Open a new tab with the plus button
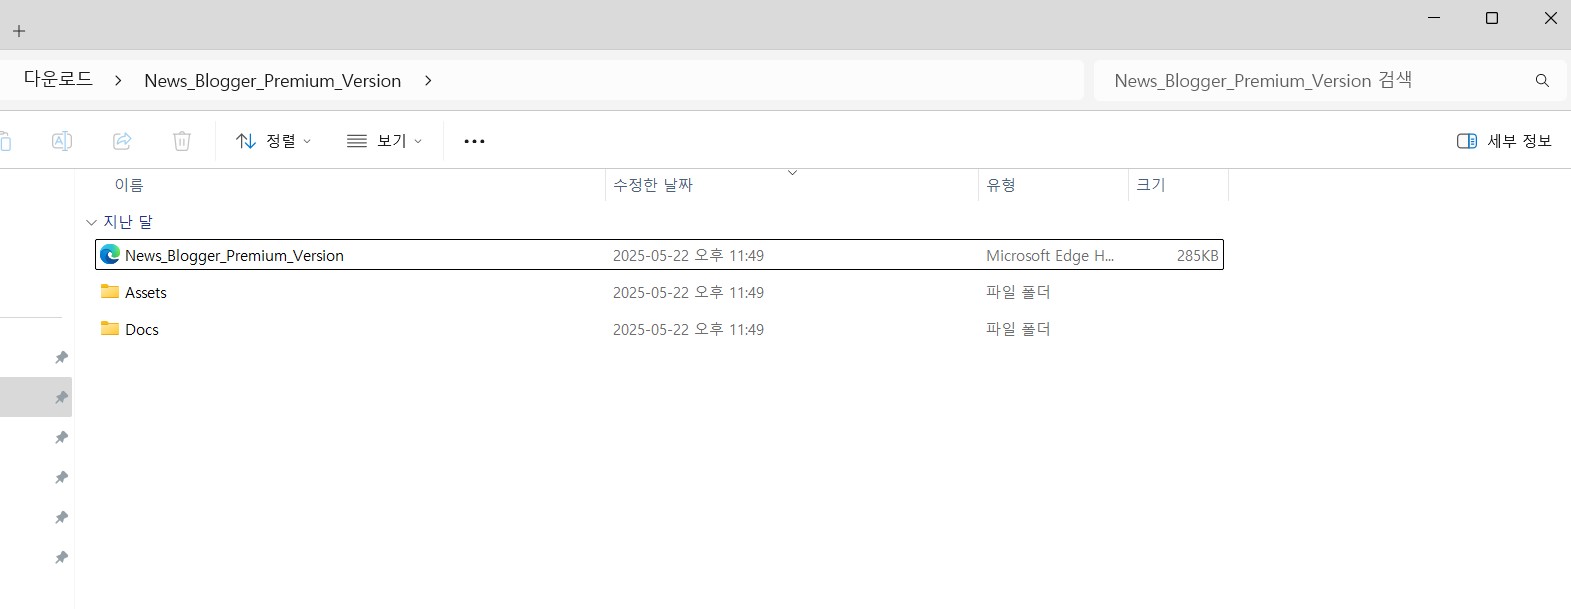The width and height of the screenshot is (1571, 609). (x=19, y=31)
